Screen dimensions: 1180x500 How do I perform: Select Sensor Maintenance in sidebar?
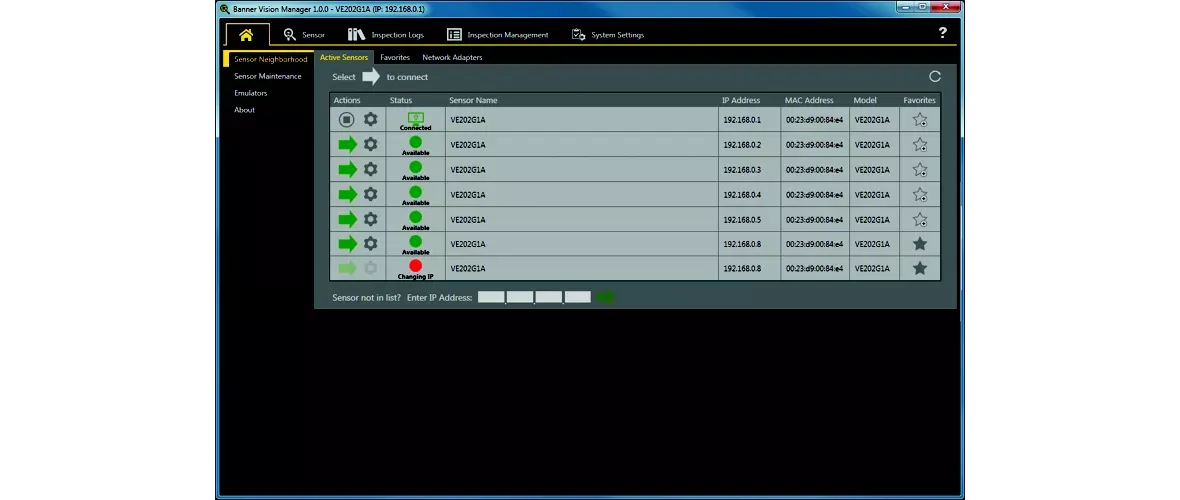point(268,76)
